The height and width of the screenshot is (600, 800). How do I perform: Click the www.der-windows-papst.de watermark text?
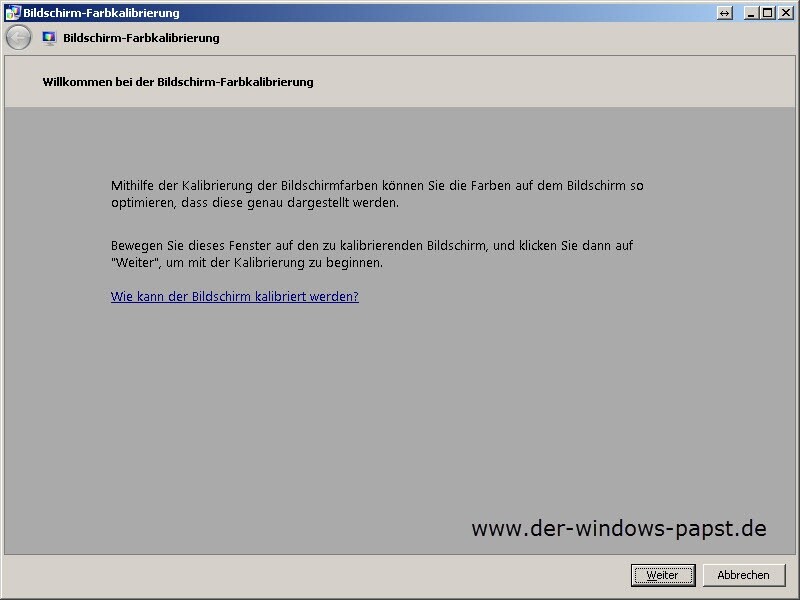(x=618, y=528)
